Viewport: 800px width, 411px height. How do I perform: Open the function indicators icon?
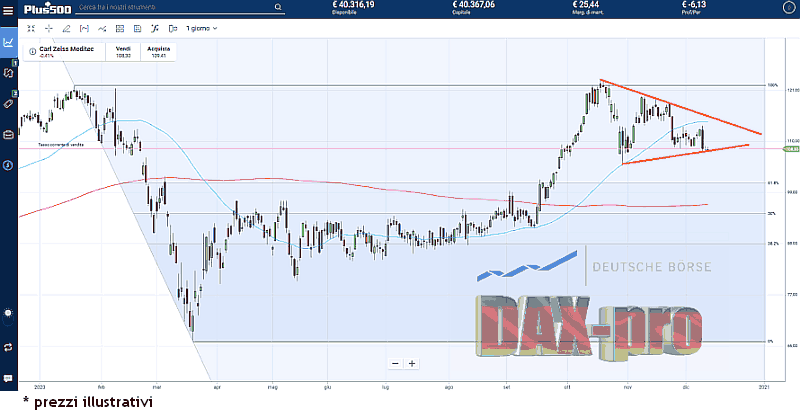(x=155, y=29)
